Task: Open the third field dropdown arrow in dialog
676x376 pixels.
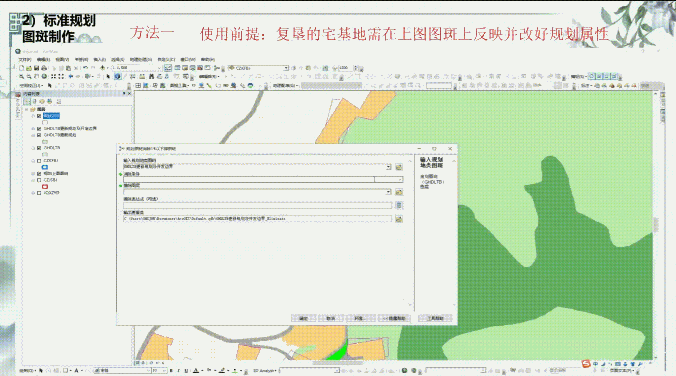Action: click(388, 192)
